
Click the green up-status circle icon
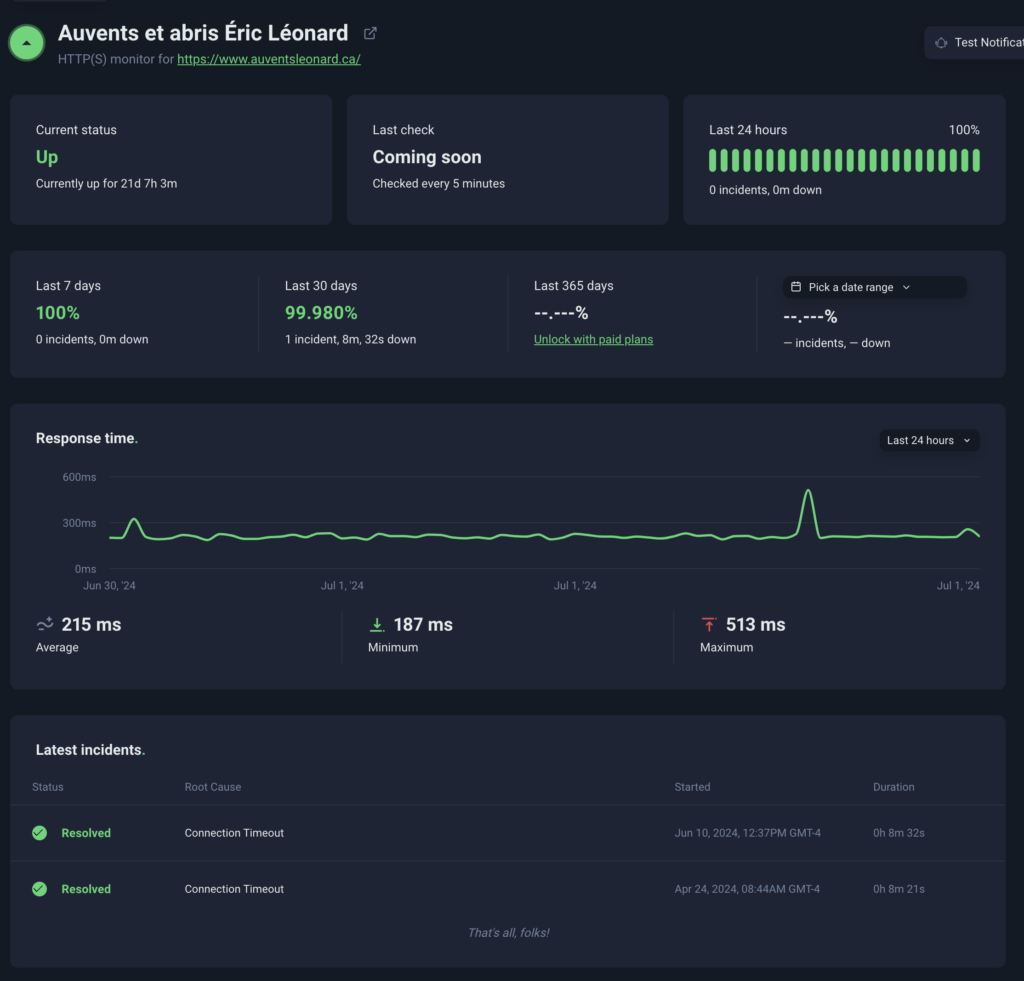click(x=26, y=43)
